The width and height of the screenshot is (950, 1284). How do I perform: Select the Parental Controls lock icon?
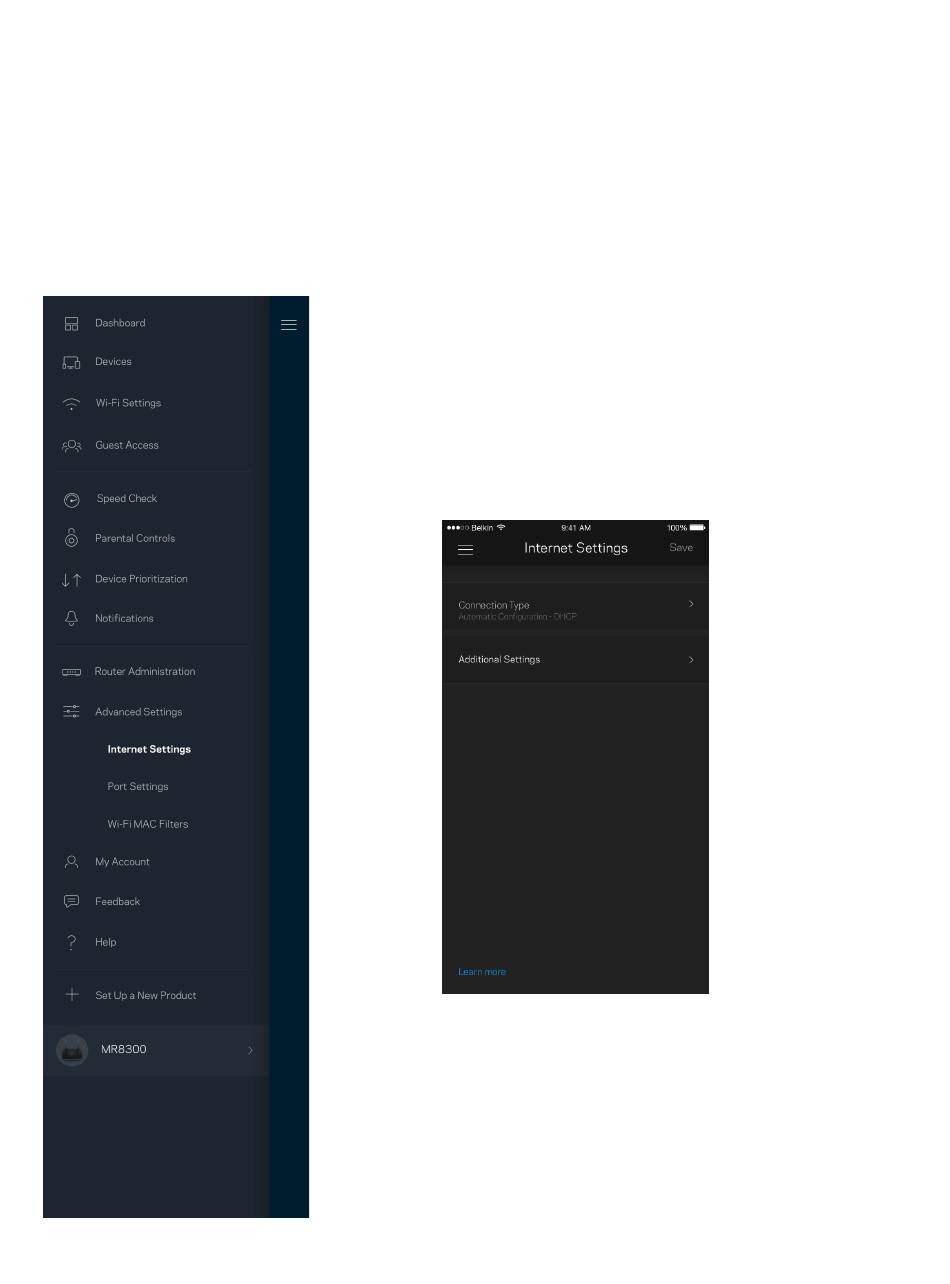71,538
